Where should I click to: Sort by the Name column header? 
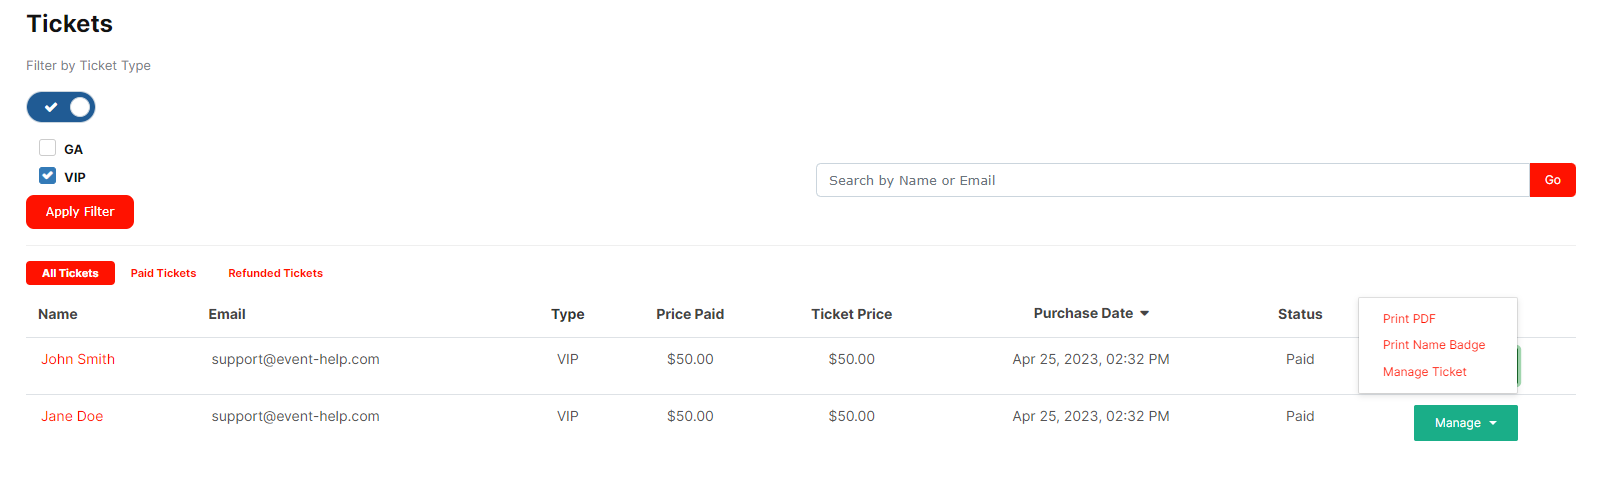pyautogui.click(x=58, y=314)
